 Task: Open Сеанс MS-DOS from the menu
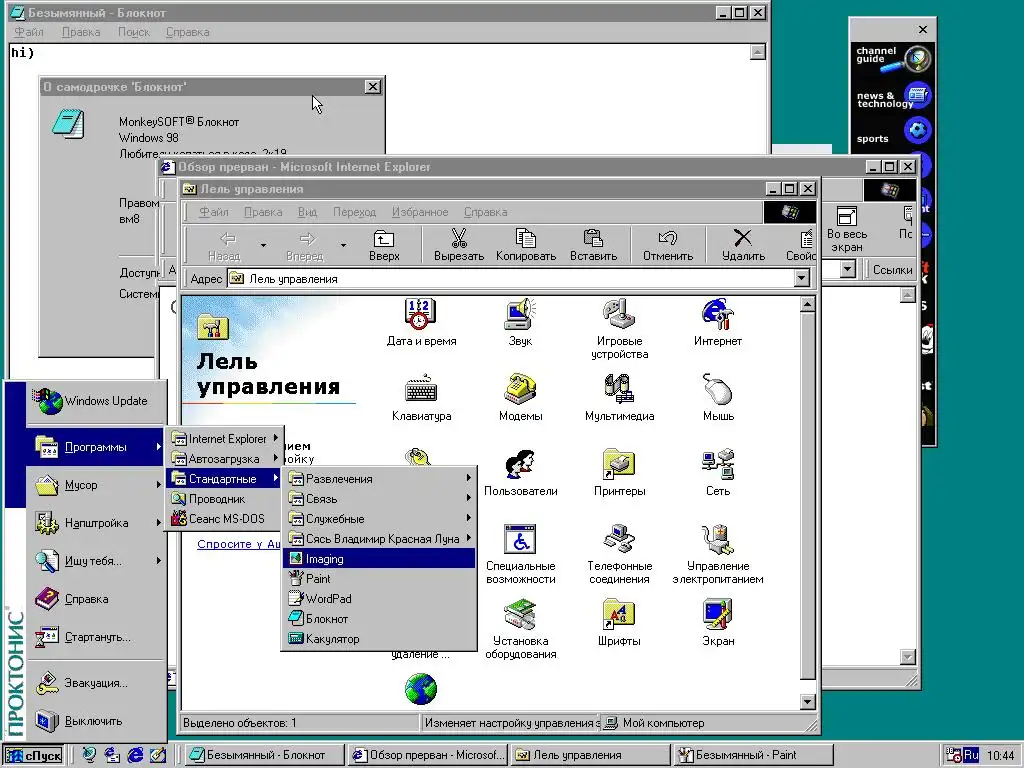pyautogui.click(x=225, y=519)
